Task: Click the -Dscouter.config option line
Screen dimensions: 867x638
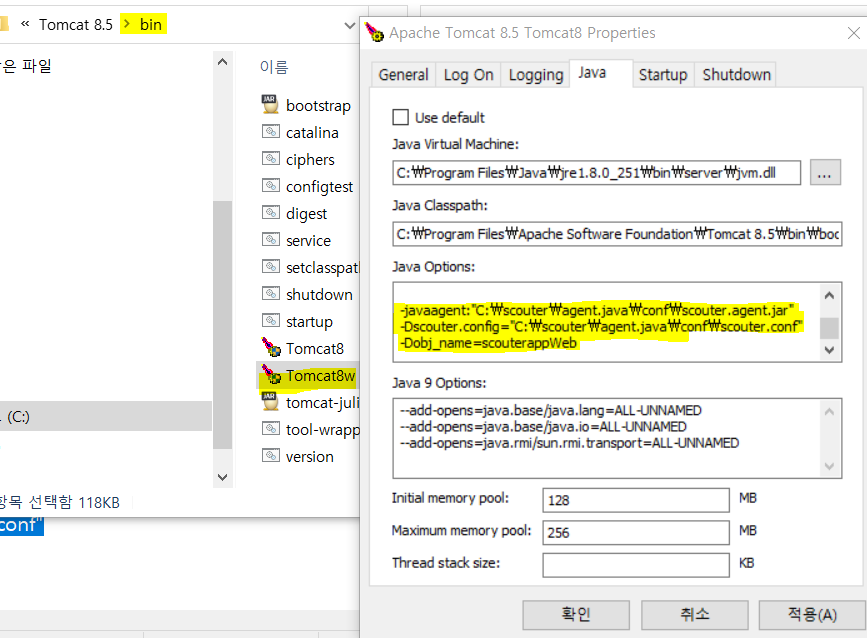Action: coord(601,326)
